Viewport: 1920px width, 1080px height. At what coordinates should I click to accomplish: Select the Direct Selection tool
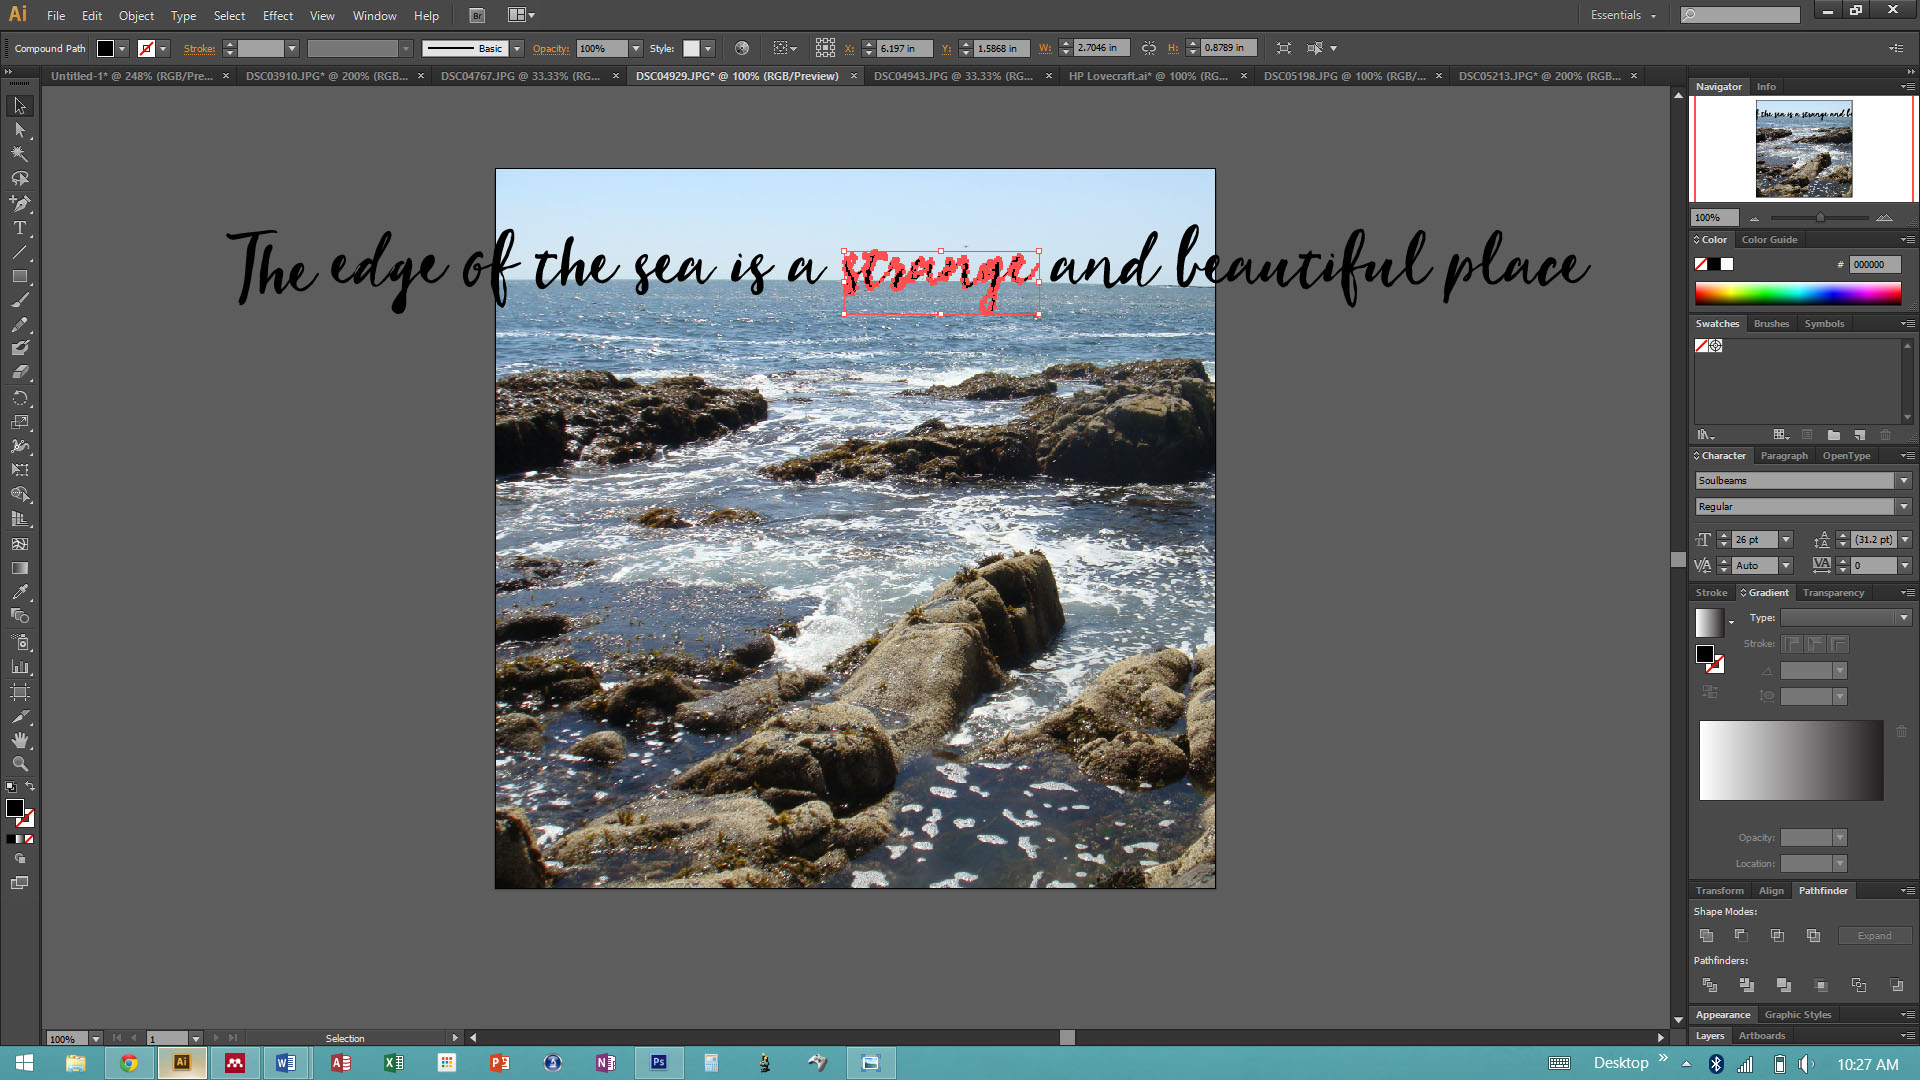click(x=20, y=130)
